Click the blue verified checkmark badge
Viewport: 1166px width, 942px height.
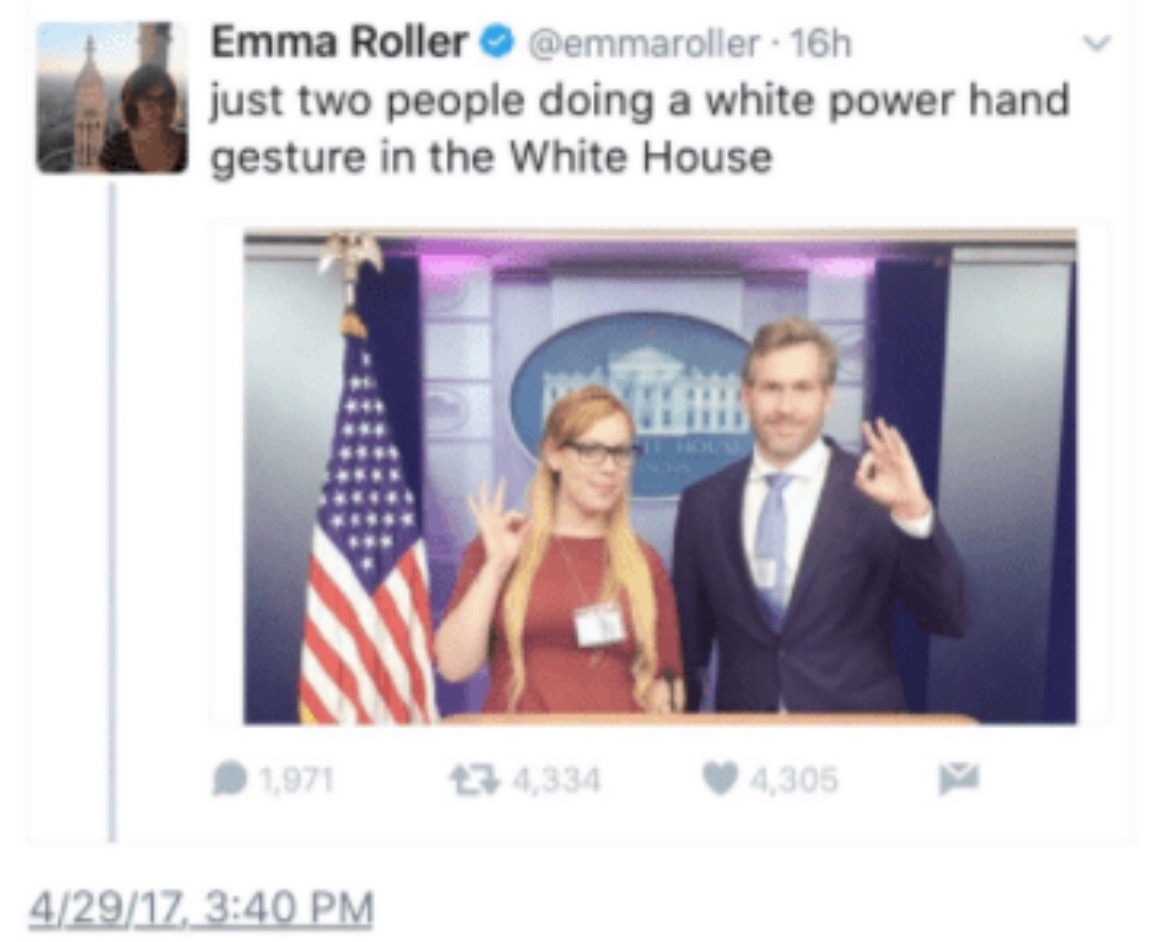pyautogui.click(x=497, y=43)
